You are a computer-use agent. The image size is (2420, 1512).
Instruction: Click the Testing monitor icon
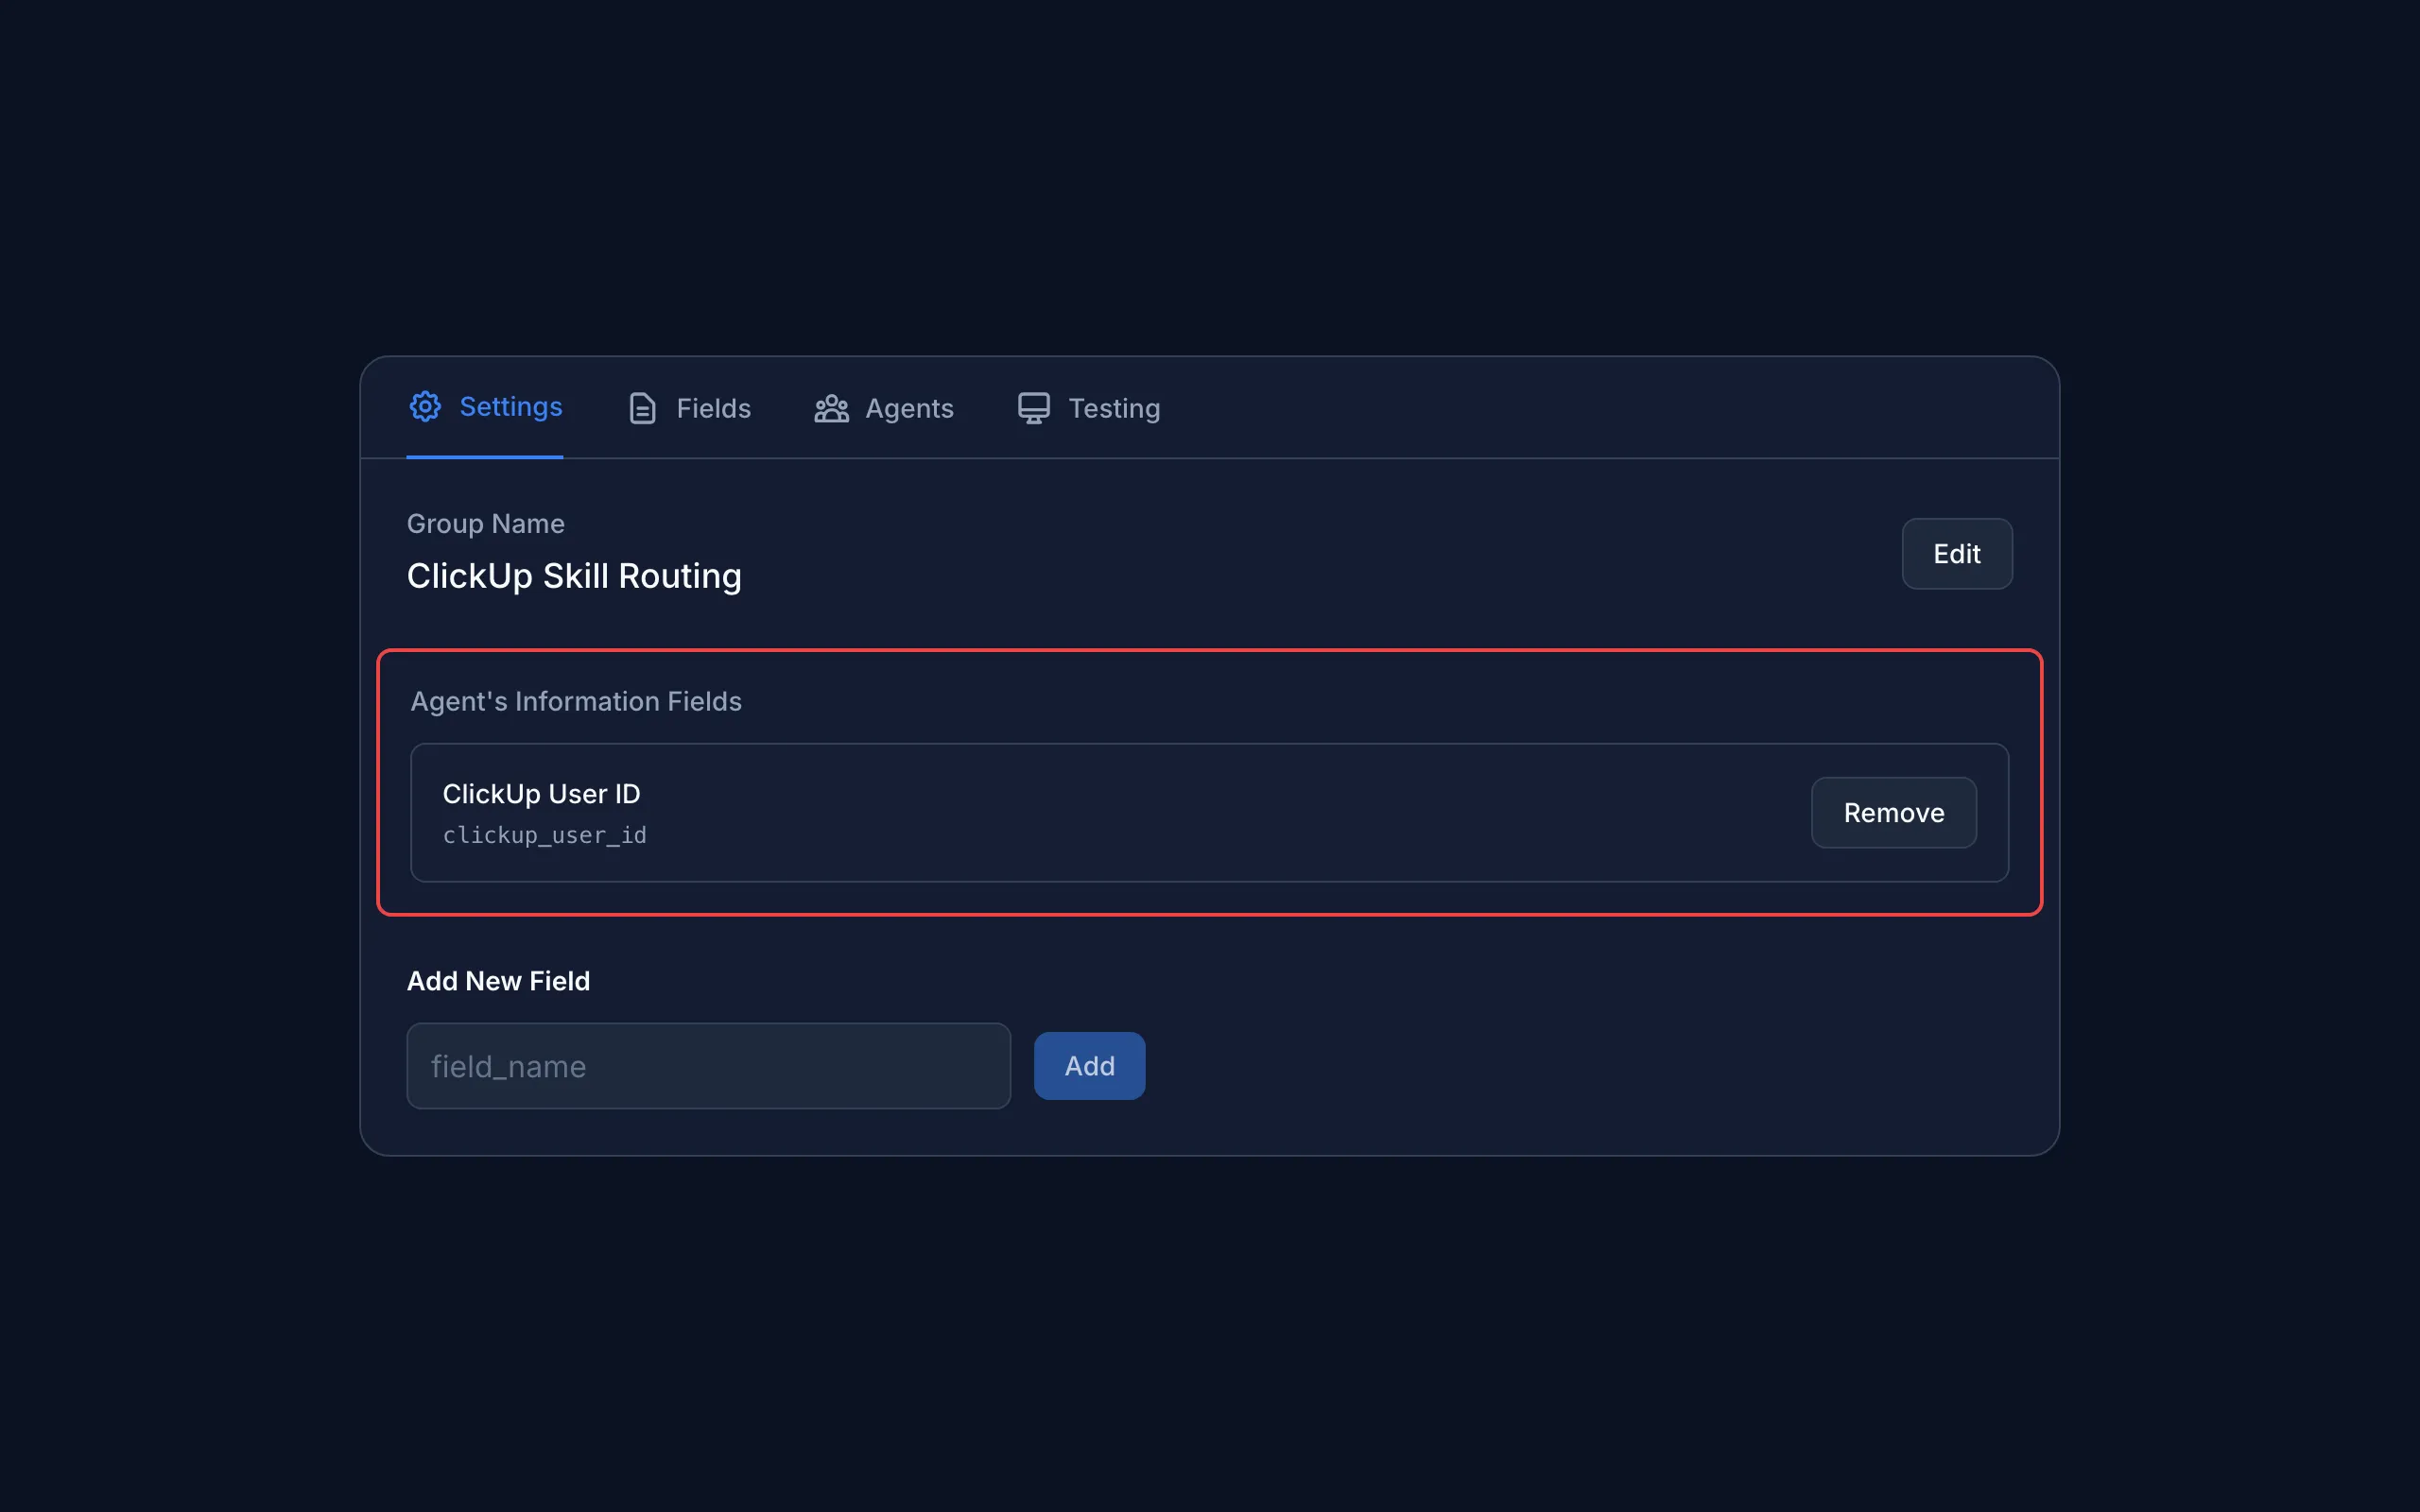(1032, 407)
